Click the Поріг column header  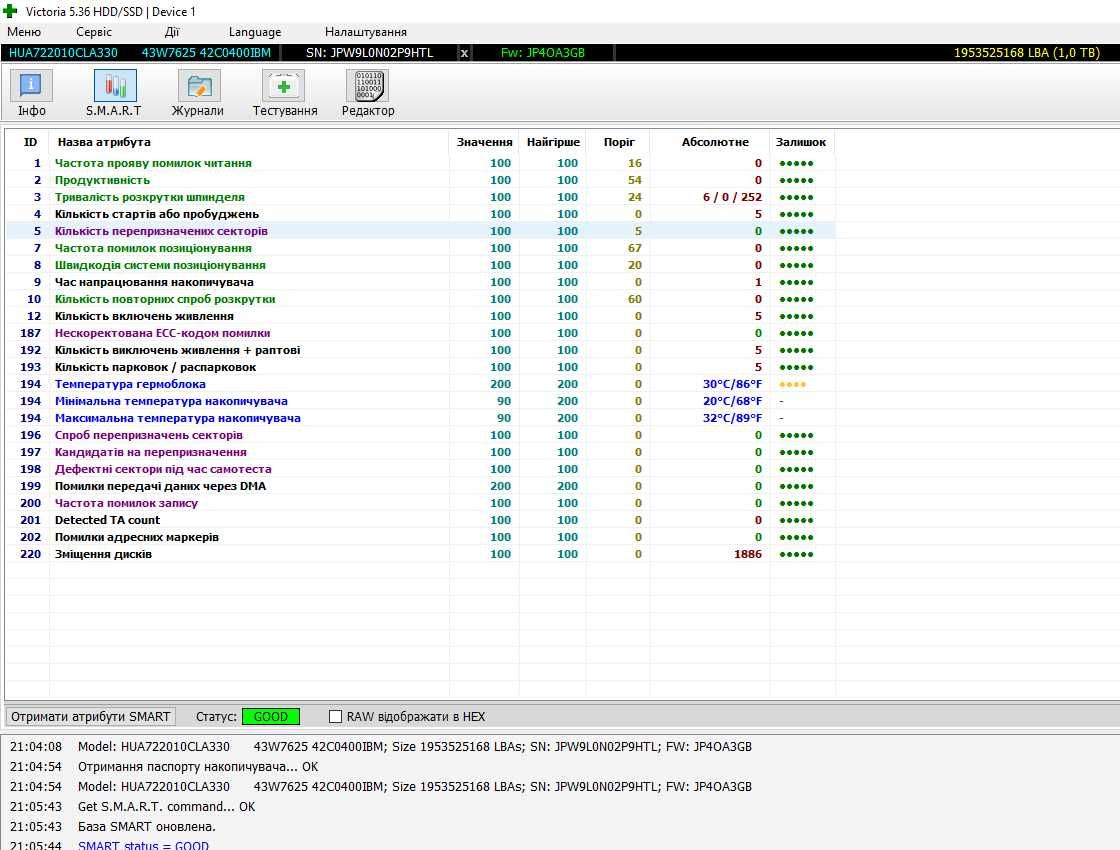click(619, 142)
